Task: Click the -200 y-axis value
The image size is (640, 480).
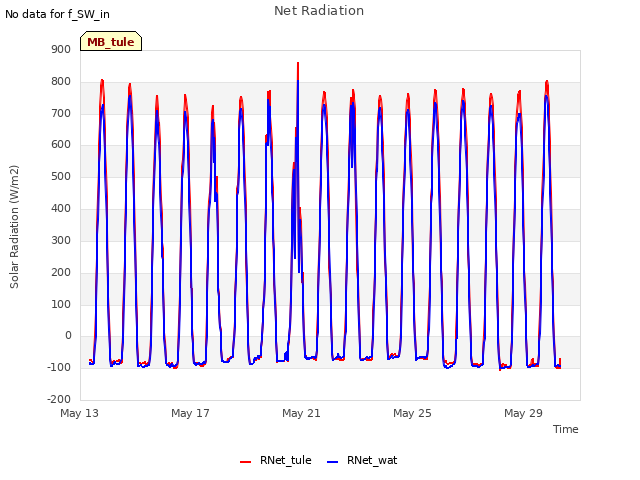Action: coord(59,399)
